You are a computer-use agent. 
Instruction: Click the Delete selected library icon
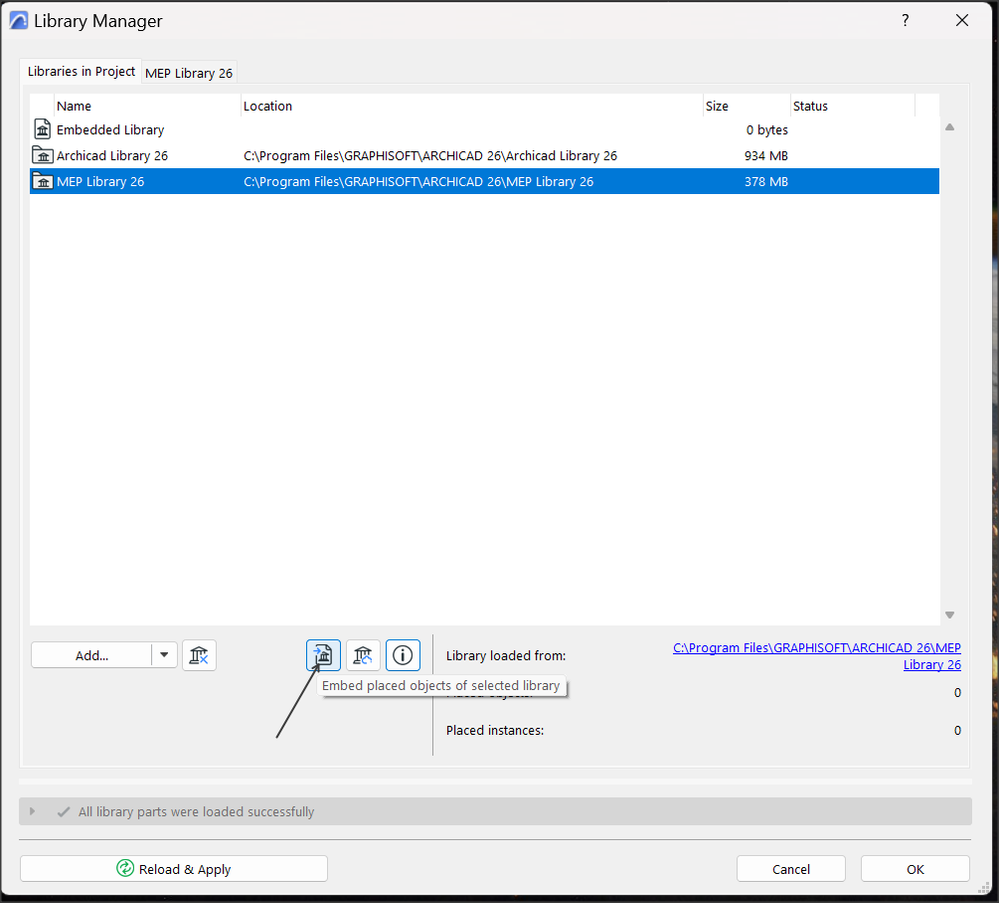point(199,655)
